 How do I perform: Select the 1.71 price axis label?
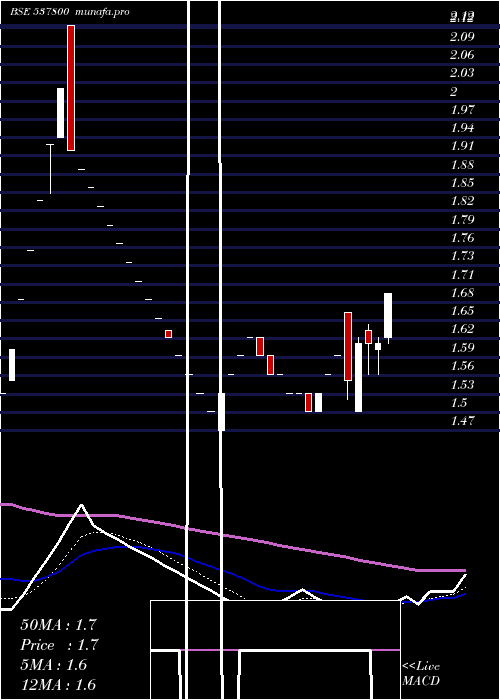[462, 274]
